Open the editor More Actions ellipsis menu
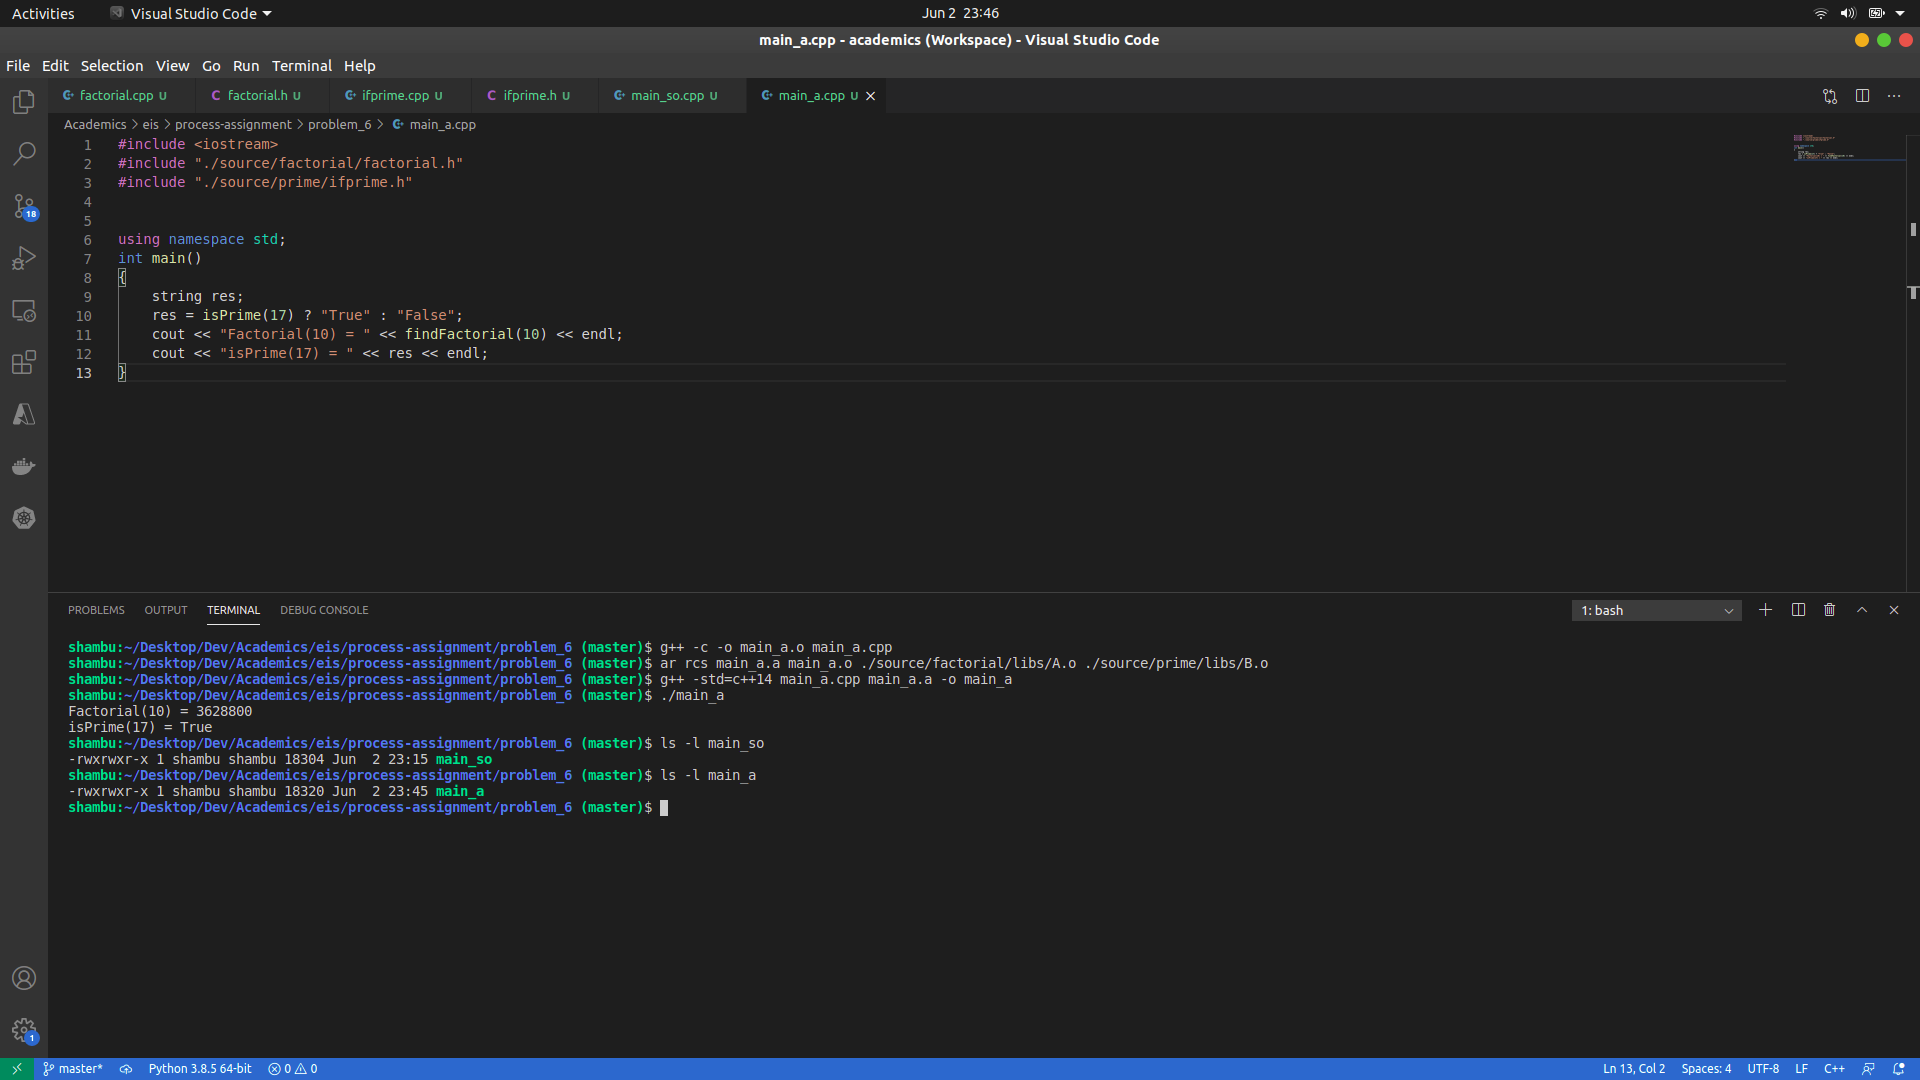 click(1894, 96)
